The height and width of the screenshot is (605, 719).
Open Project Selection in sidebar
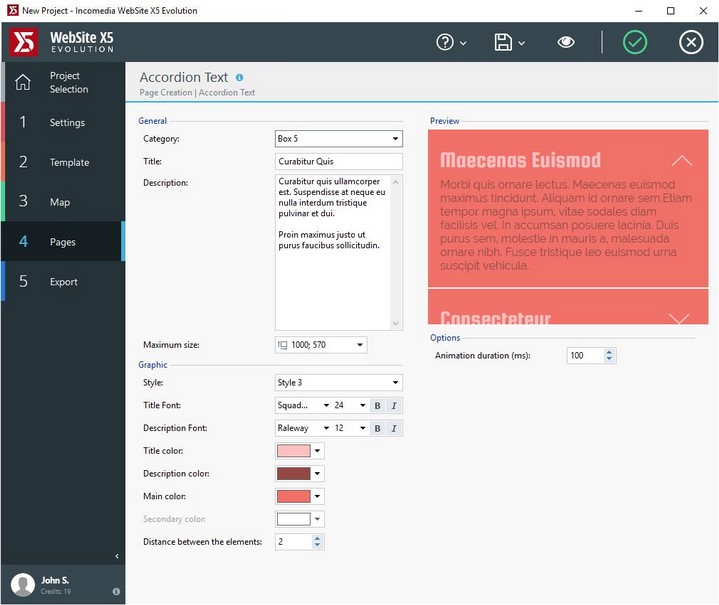coord(63,82)
